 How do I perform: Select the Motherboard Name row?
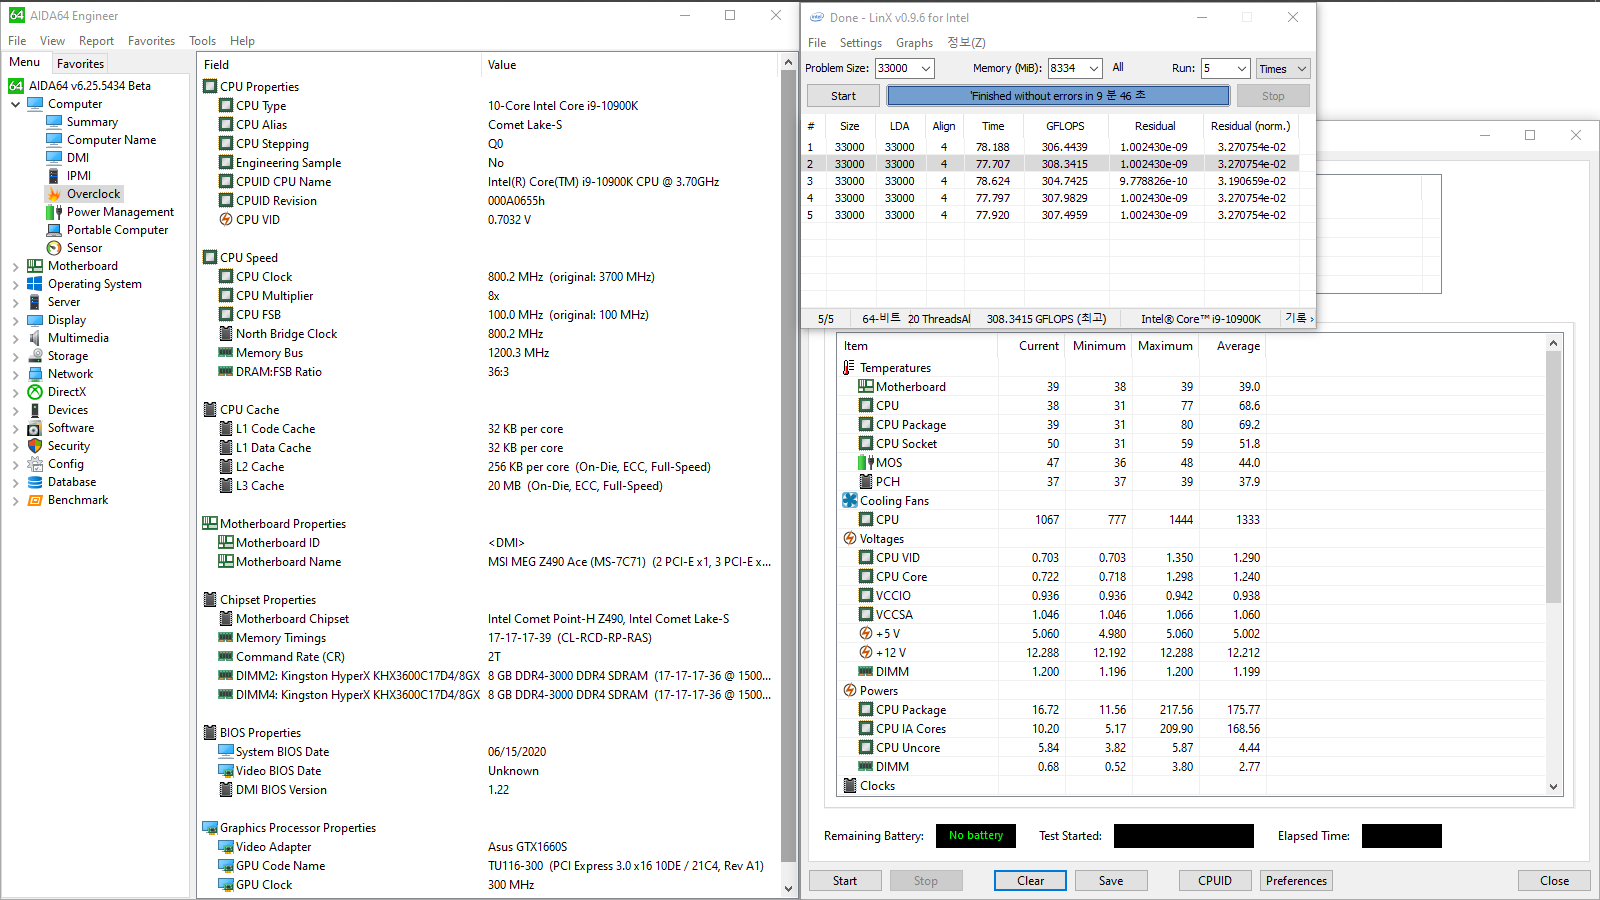[488, 562]
